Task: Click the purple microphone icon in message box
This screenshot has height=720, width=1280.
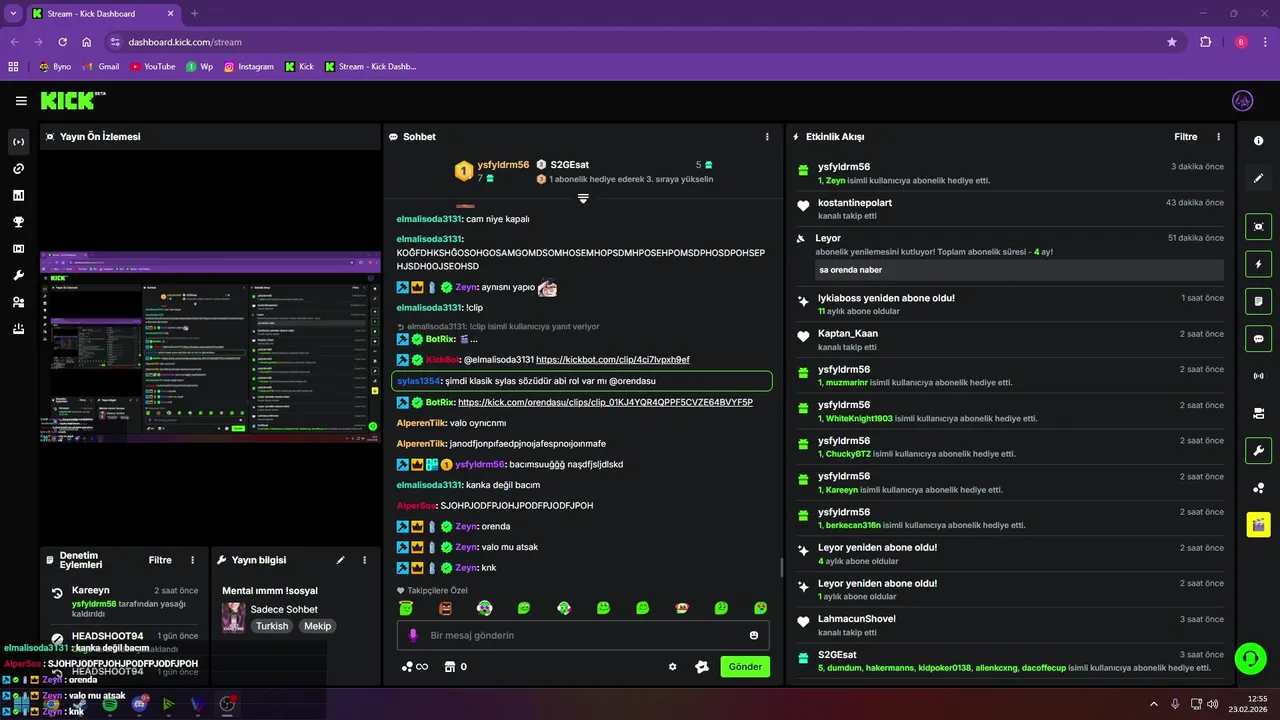Action: (413, 635)
